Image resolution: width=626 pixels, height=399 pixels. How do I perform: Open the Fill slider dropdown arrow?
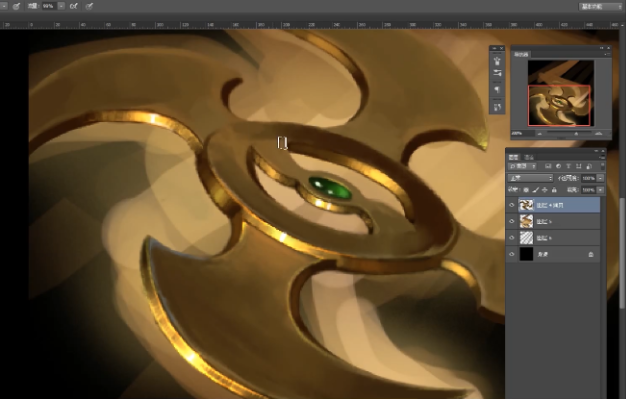[x=600, y=190]
